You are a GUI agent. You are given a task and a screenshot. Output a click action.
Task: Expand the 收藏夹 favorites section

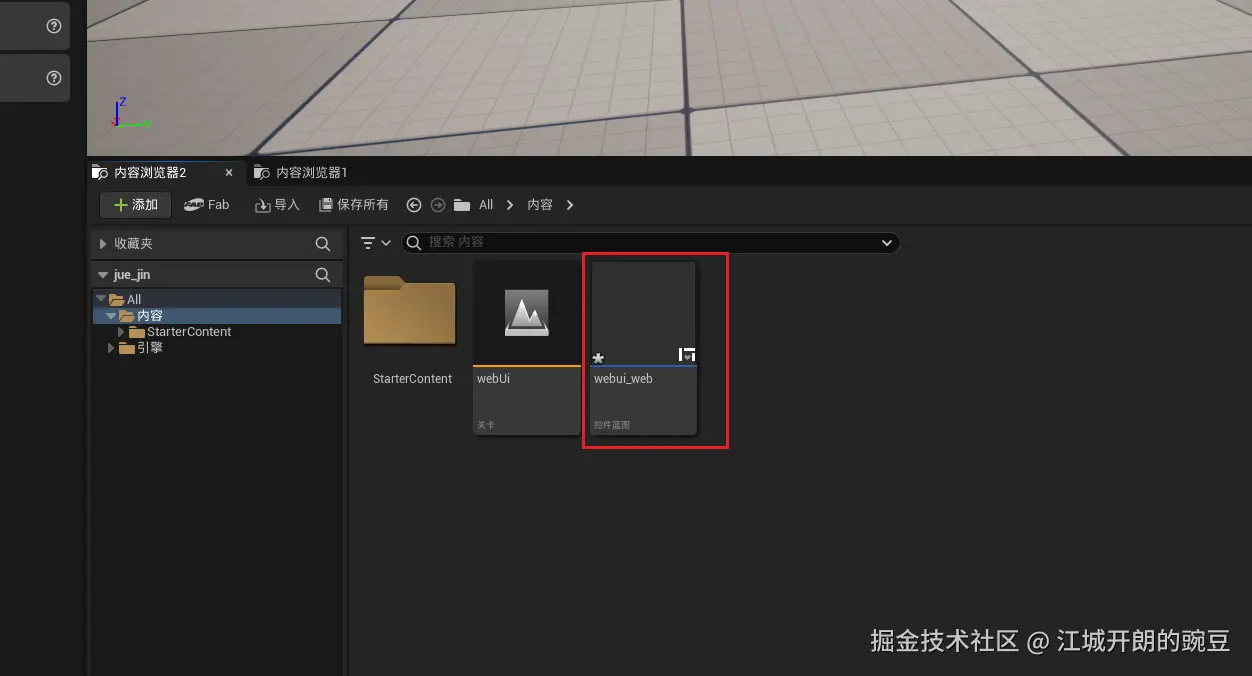(x=103, y=244)
